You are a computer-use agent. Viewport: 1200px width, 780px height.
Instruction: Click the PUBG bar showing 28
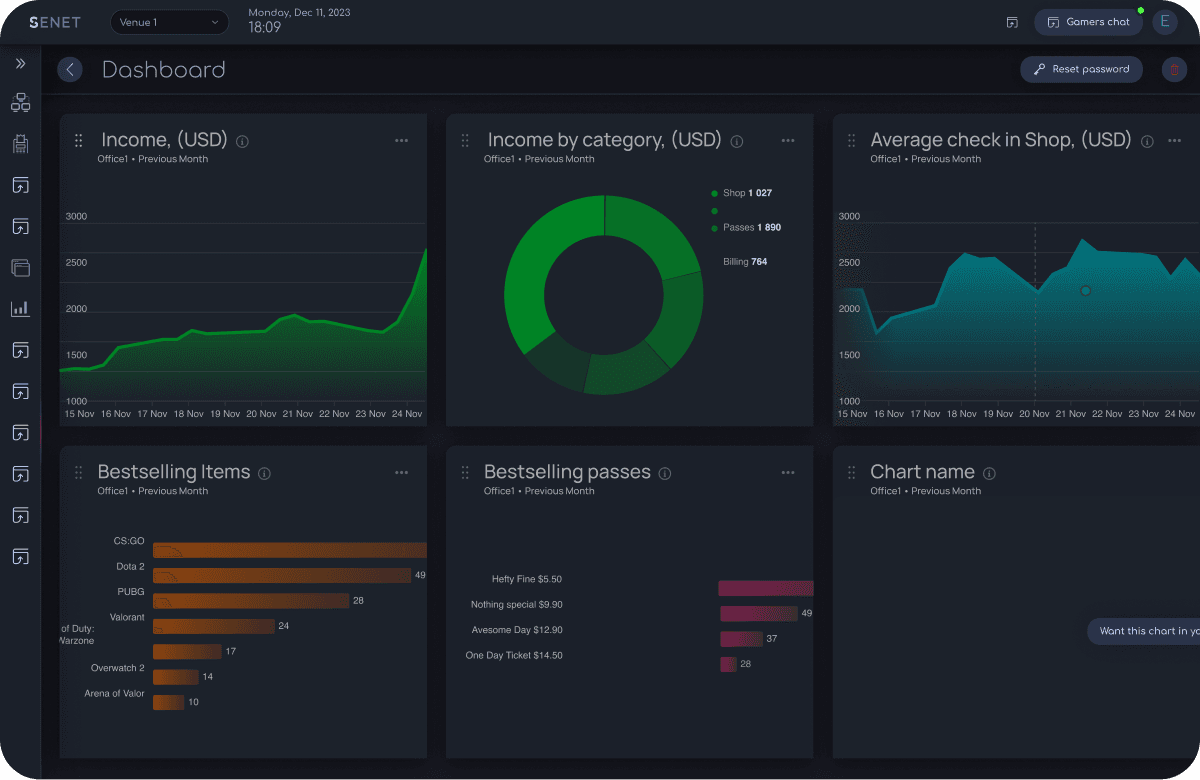click(x=251, y=601)
